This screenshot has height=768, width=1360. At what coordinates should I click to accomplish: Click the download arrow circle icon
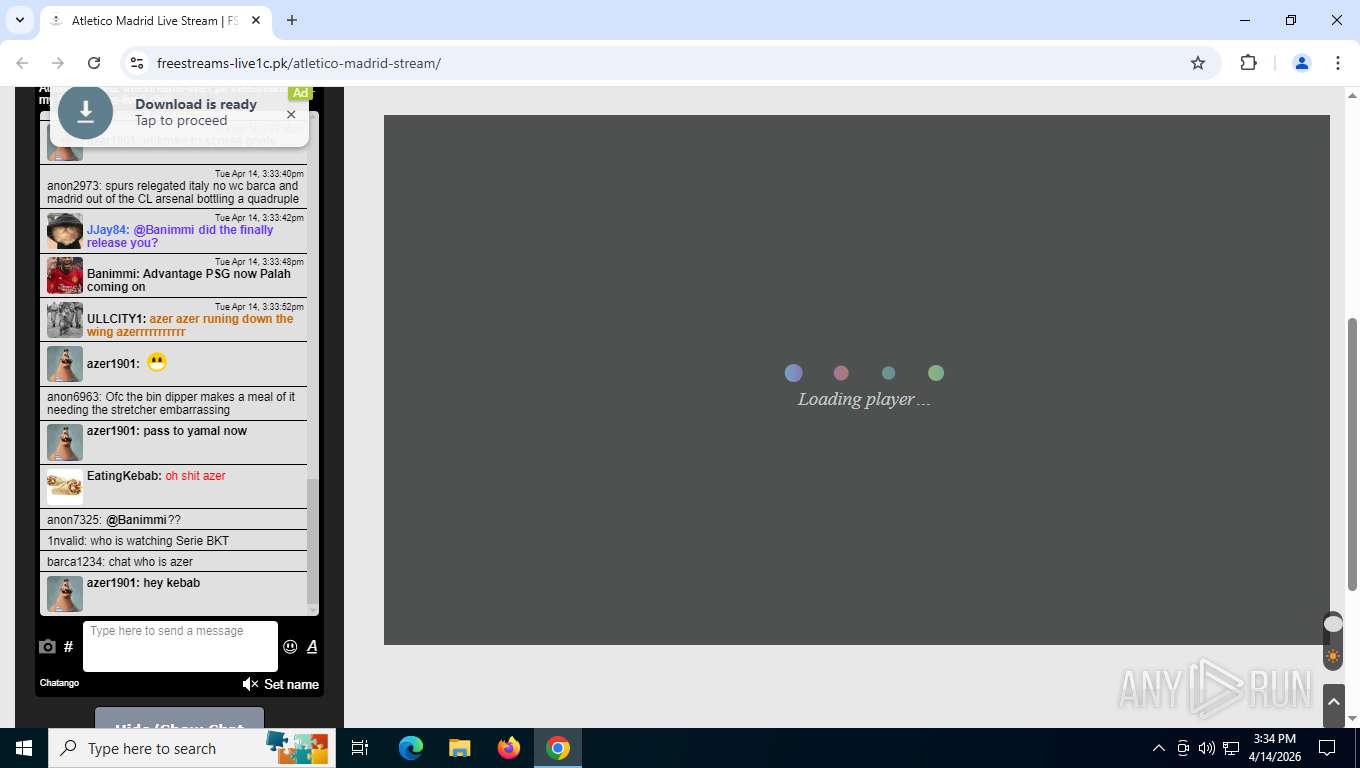pos(85,112)
